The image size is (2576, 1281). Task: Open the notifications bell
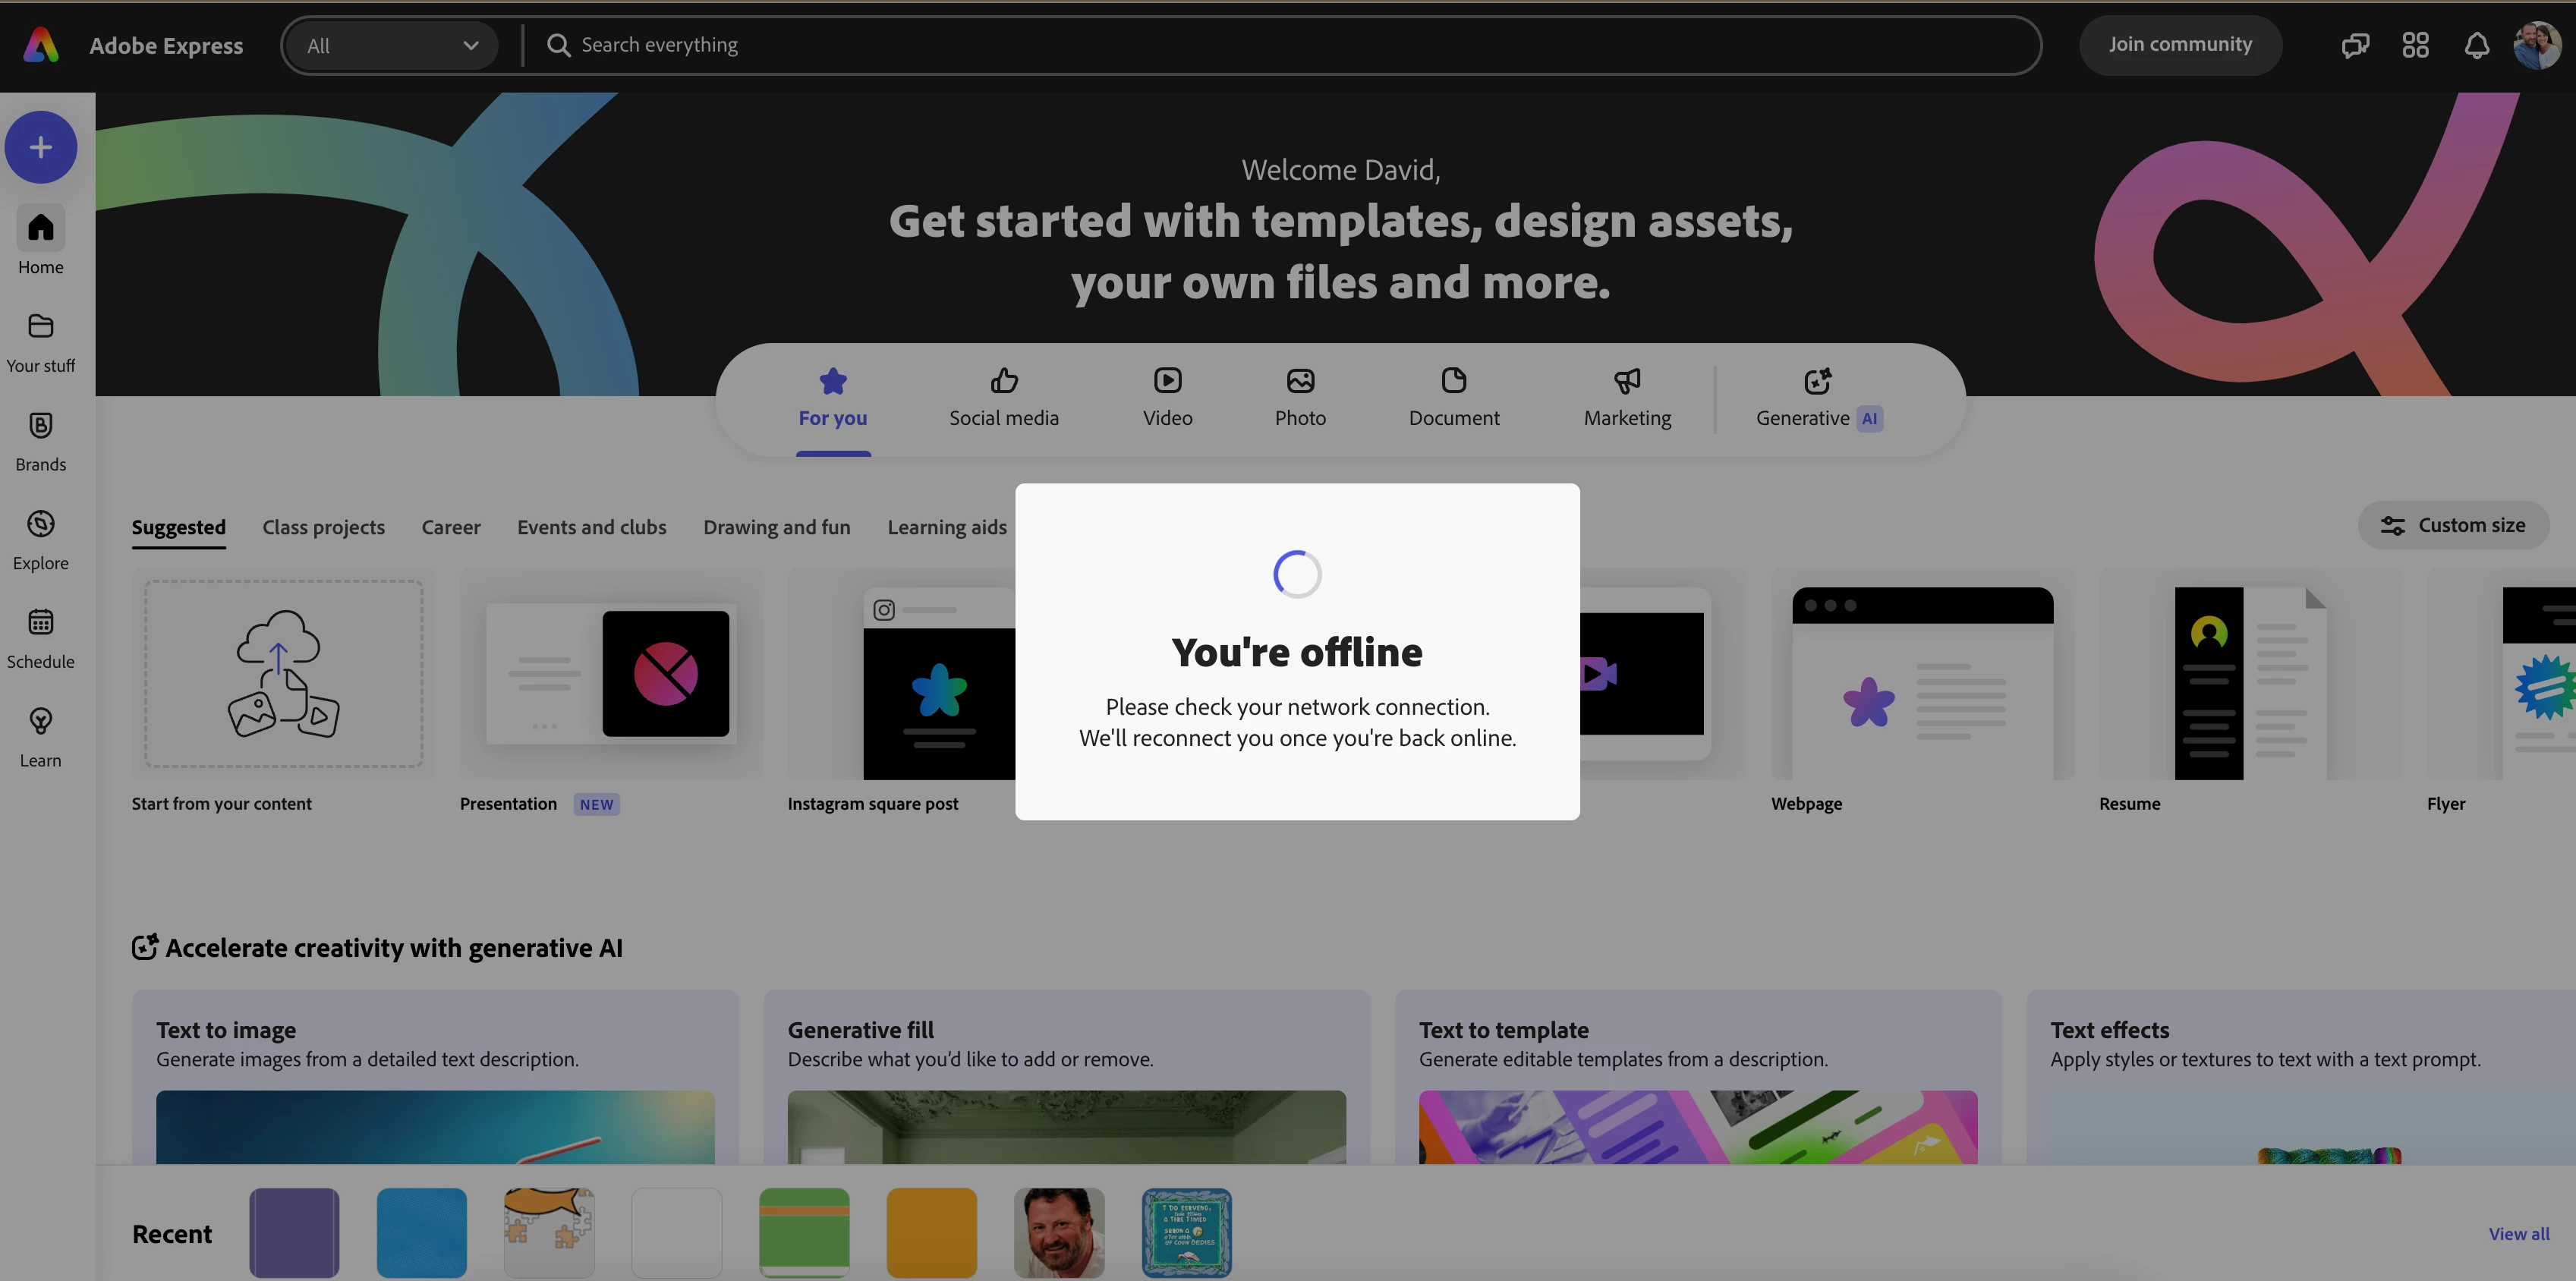(x=2476, y=45)
